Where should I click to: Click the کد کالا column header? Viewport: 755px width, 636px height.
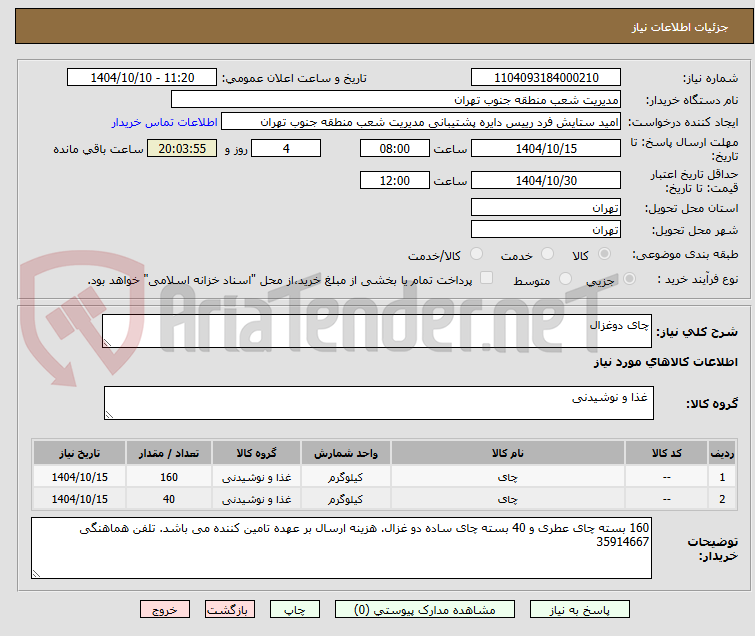[x=666, y=453]
